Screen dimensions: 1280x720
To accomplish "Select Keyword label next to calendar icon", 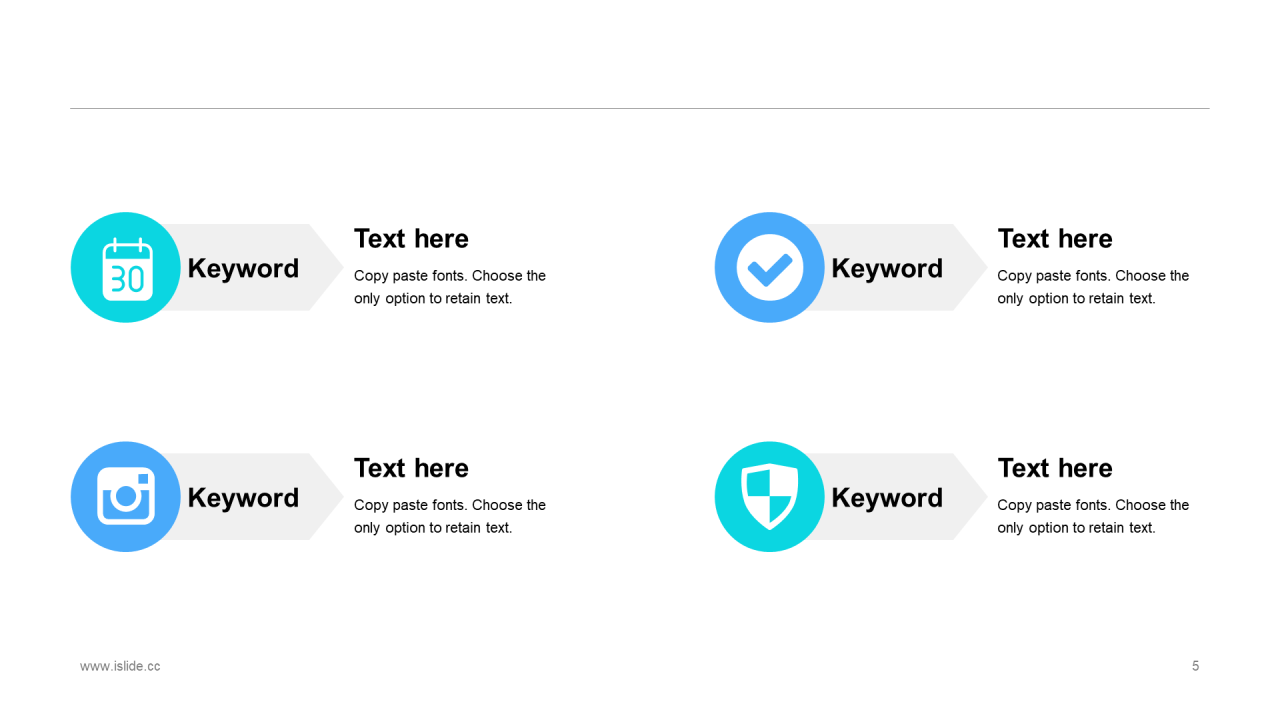I will coord(243,269).
